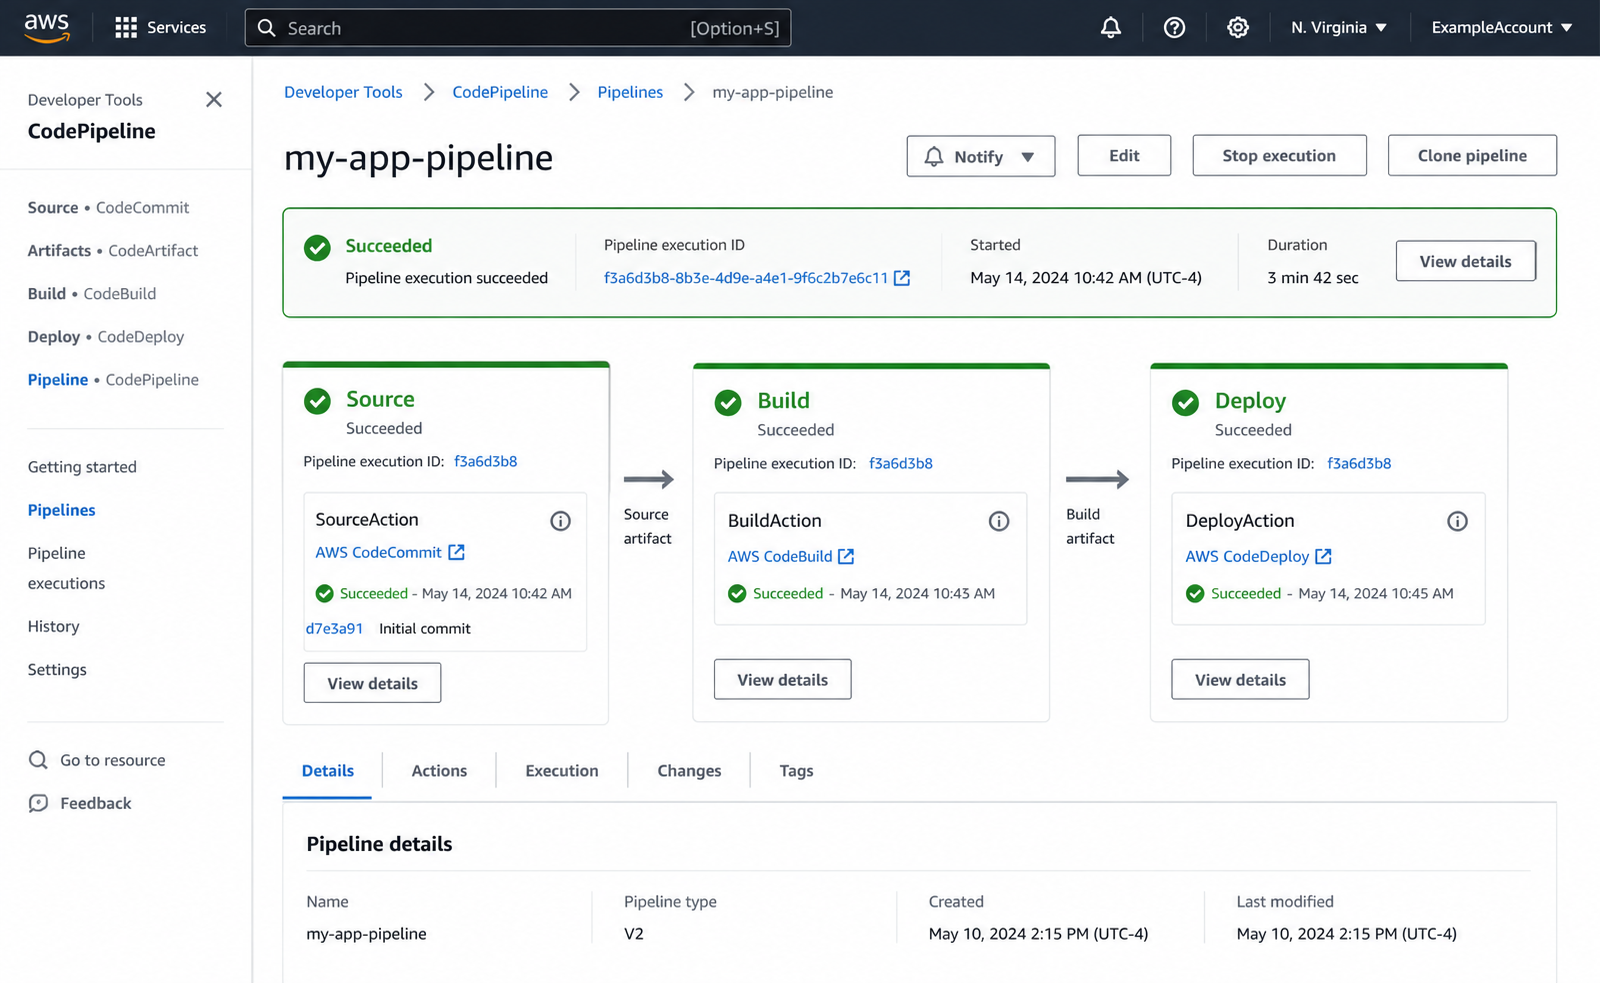Open the full pipeline execution ID link
The width and height of the screenshot is (1600, 983).
pos(746,278)
